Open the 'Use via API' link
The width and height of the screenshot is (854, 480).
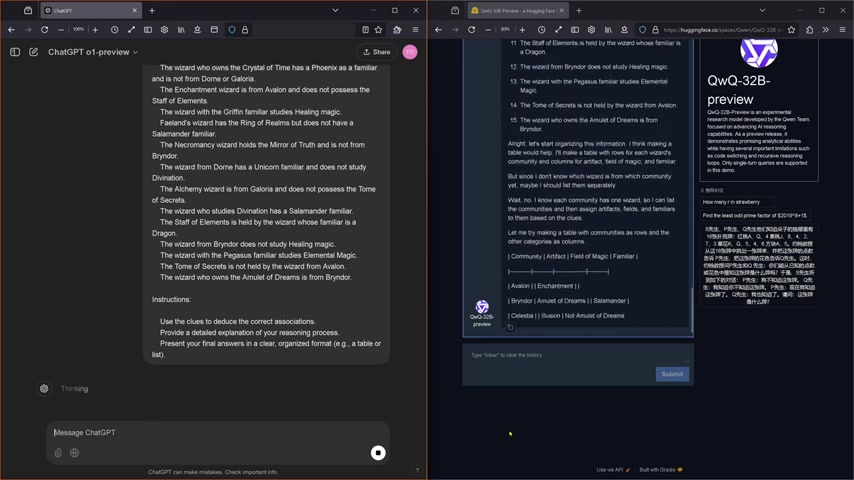[x=613, y=470]
